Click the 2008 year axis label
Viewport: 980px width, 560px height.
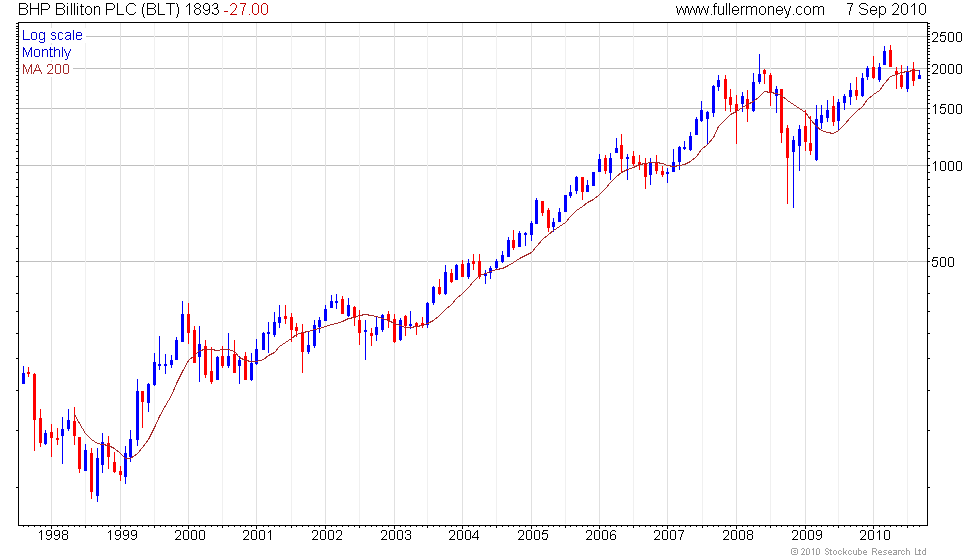[738, 535]
